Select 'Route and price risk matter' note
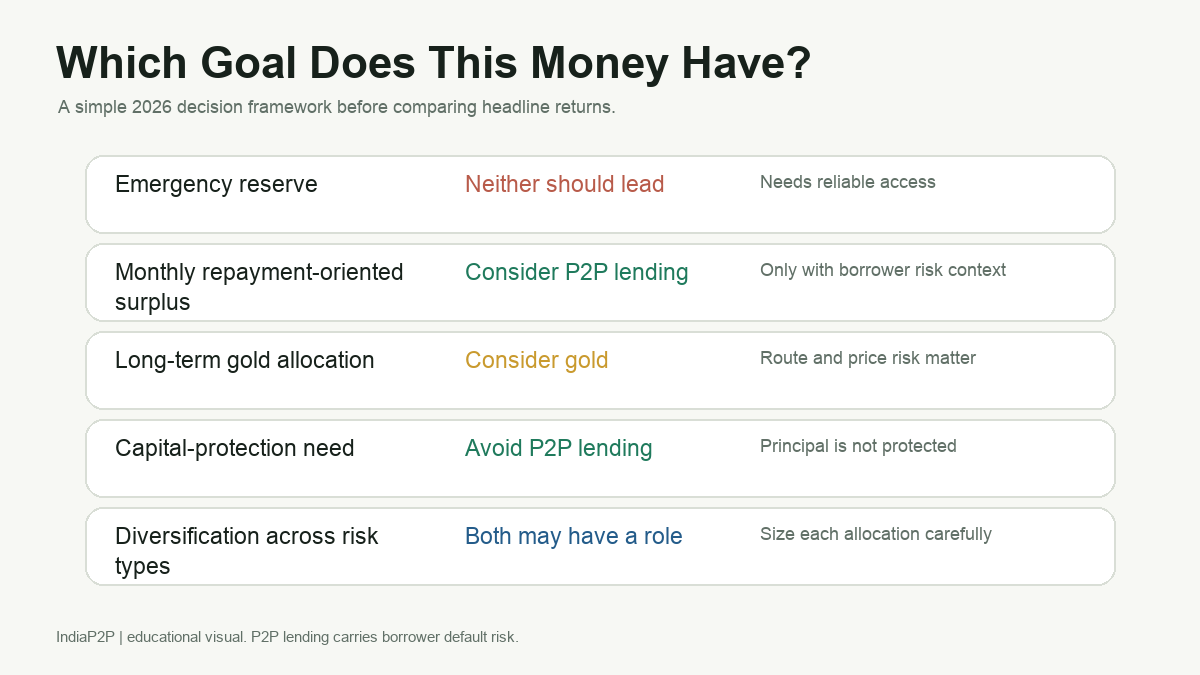 868,358
